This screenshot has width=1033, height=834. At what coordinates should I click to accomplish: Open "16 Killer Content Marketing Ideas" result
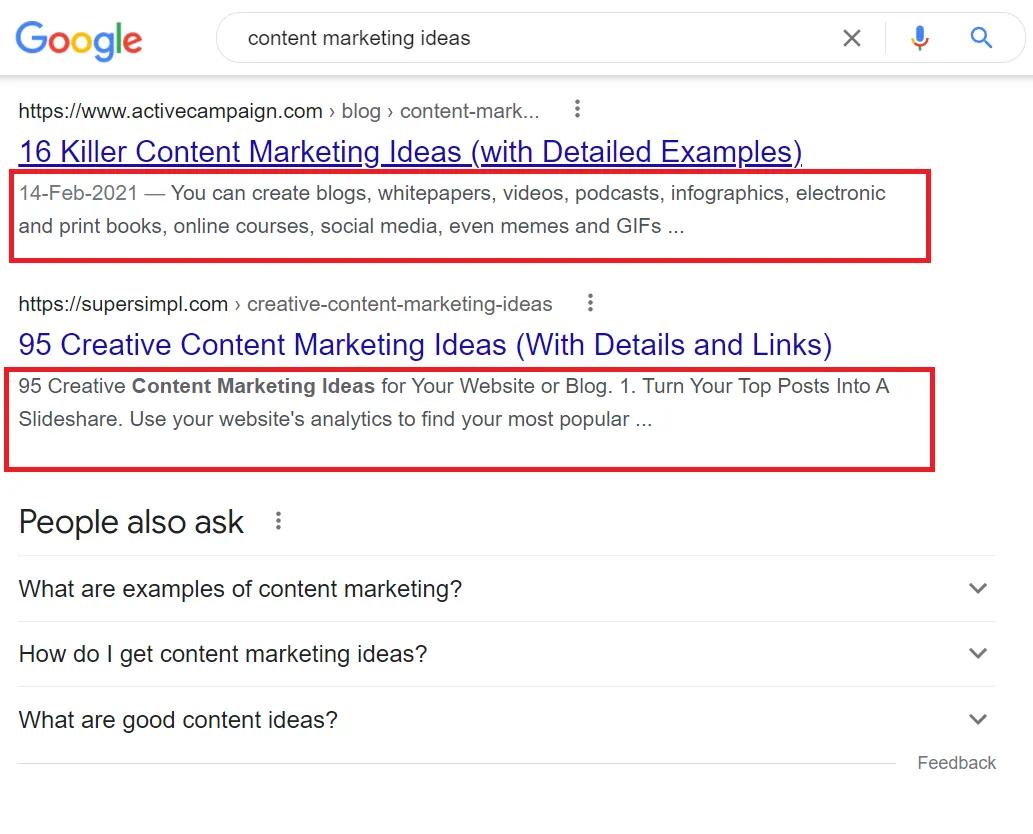coord(410,152)
